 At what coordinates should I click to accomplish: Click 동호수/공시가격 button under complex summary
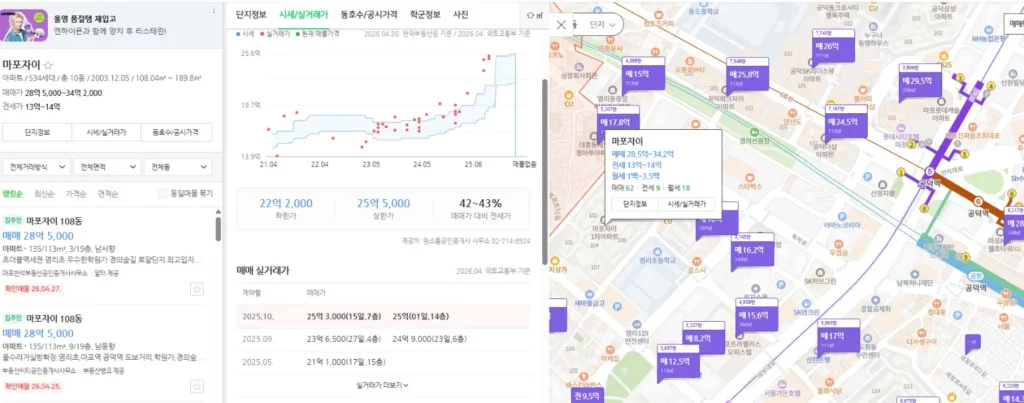[177, 132]
